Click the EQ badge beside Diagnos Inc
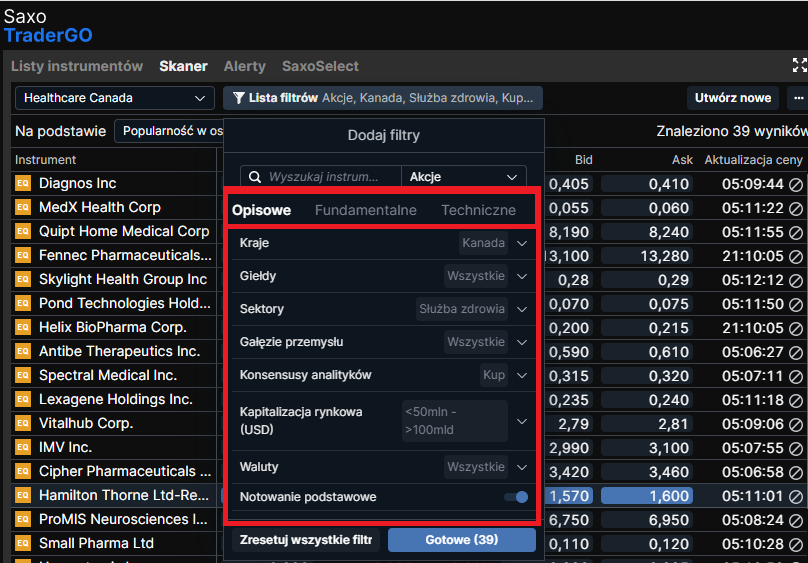 pyautogui.click(x=23, y=184)
